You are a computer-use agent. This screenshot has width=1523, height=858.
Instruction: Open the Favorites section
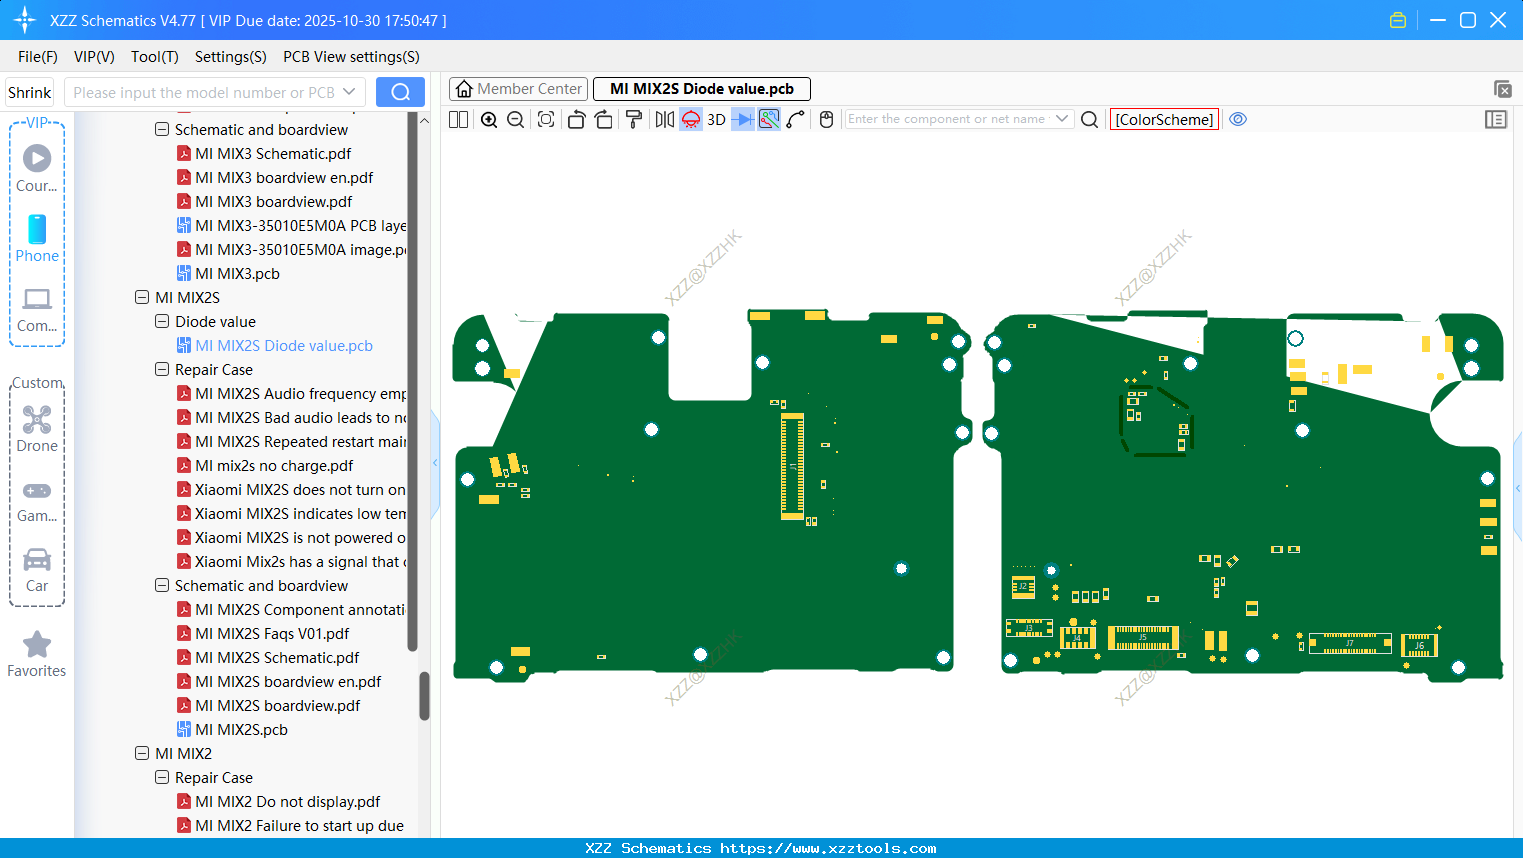coord(37,655)
